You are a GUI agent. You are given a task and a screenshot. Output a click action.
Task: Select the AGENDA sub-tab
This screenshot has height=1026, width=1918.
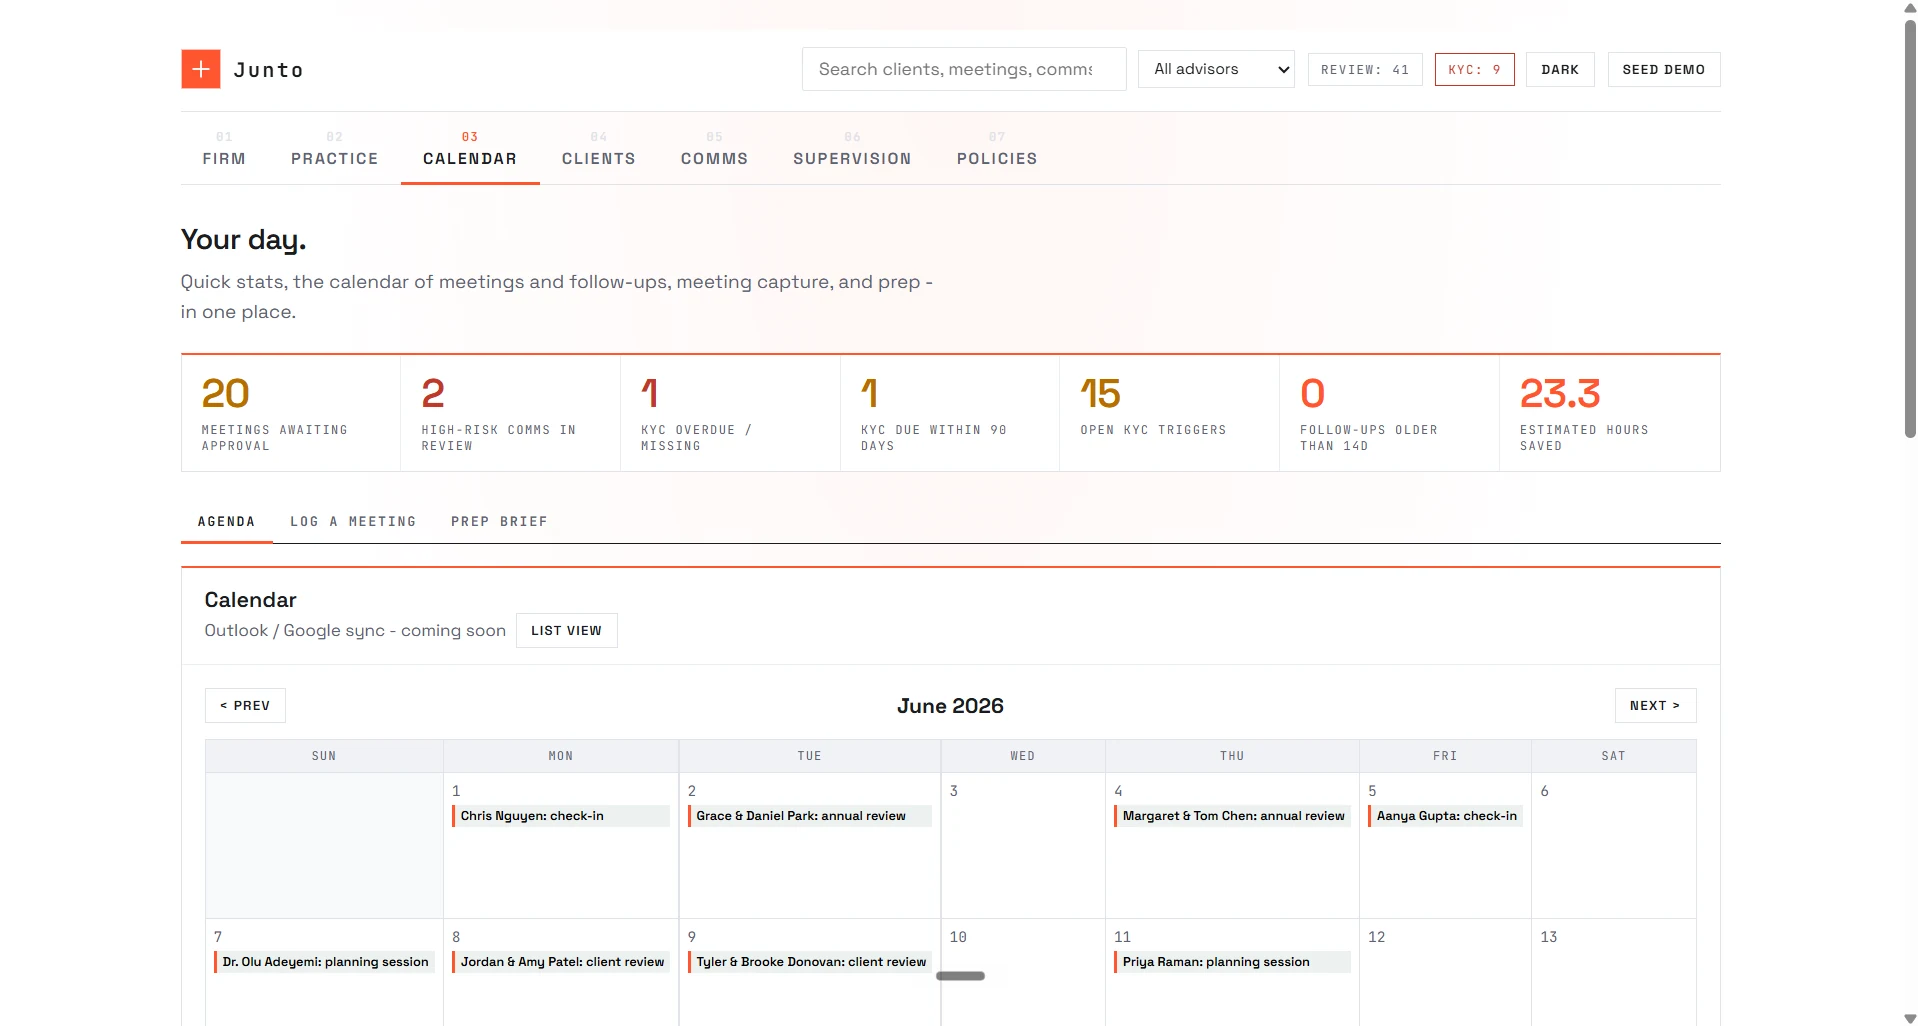point(226,521)
